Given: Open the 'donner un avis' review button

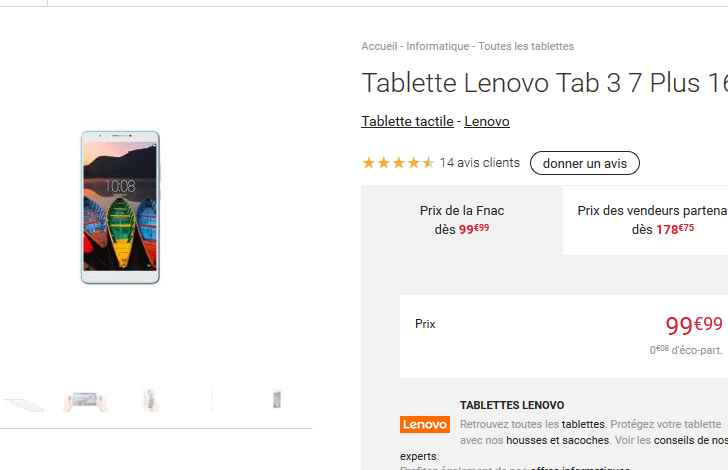Looking at the screenshot, I should pos(584,163).
